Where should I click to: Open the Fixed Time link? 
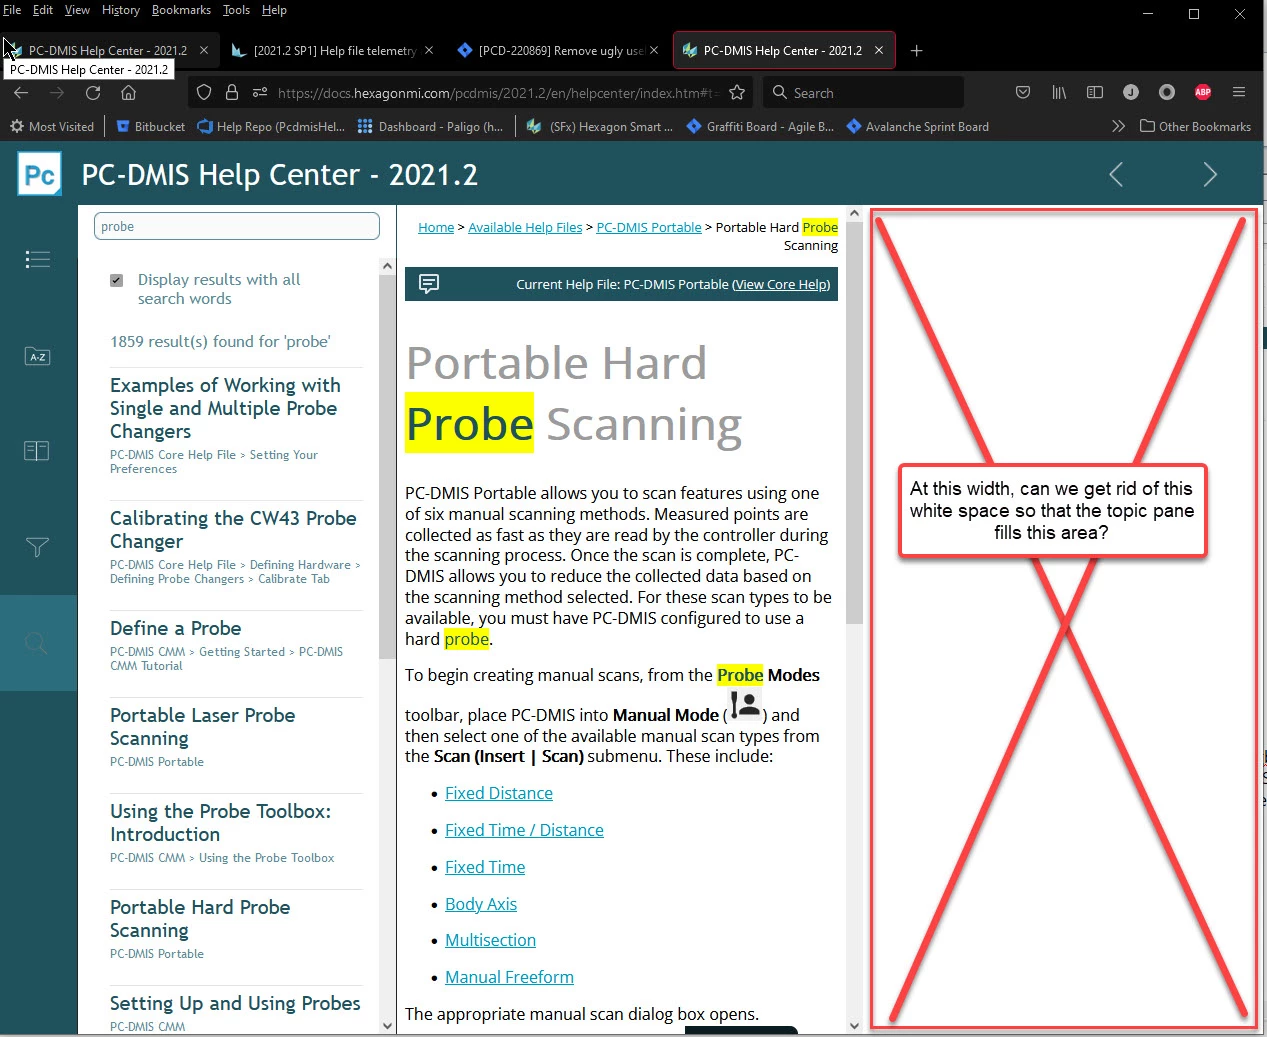(x=485, y=867)
